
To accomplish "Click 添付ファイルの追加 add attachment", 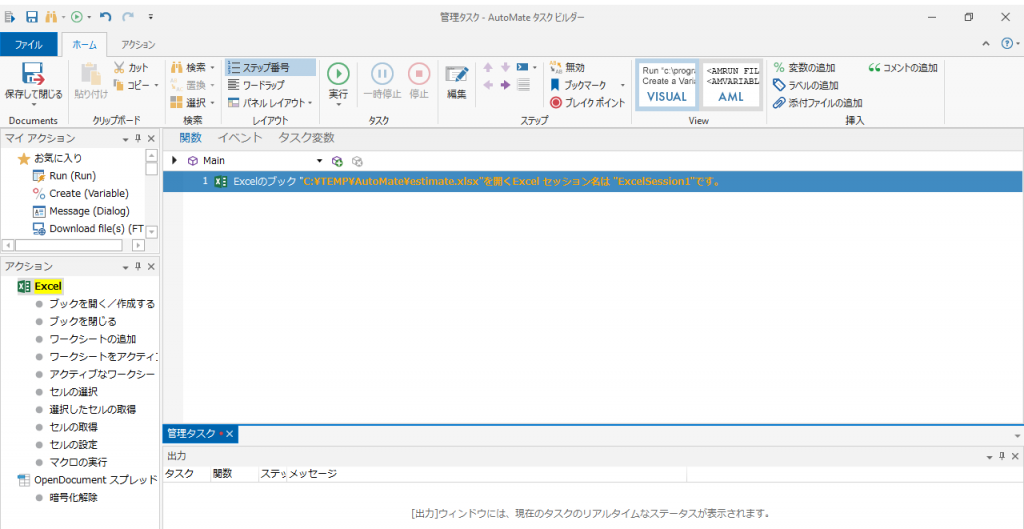I will [x=818, y=103].
